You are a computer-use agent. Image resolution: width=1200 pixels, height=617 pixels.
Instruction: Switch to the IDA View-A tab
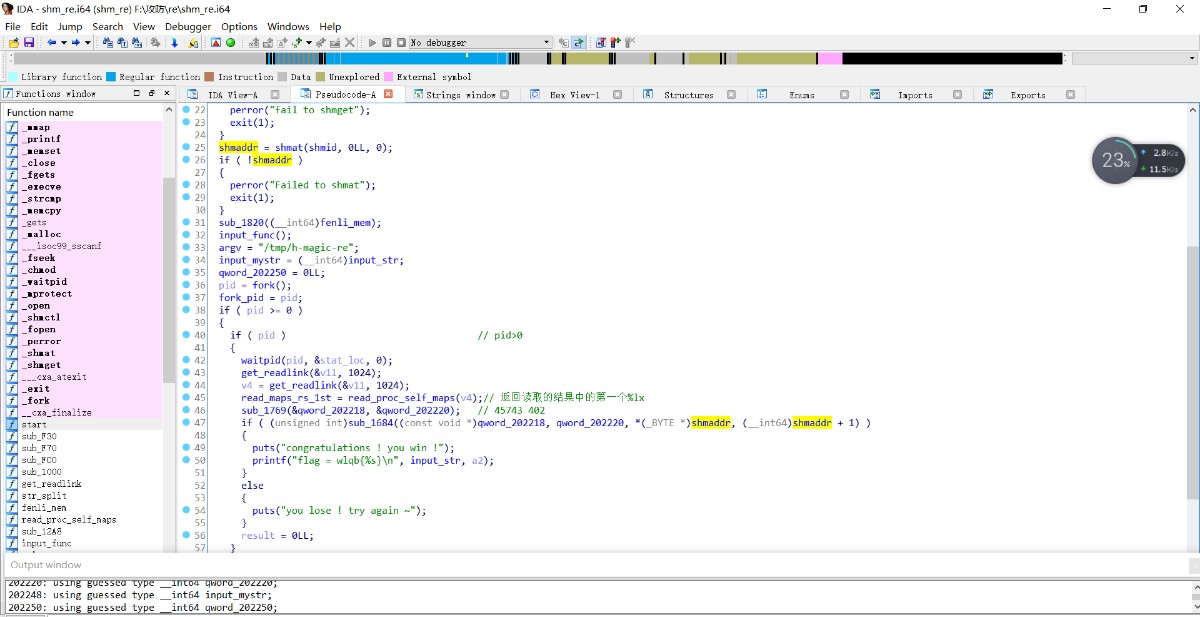point(232,95)
